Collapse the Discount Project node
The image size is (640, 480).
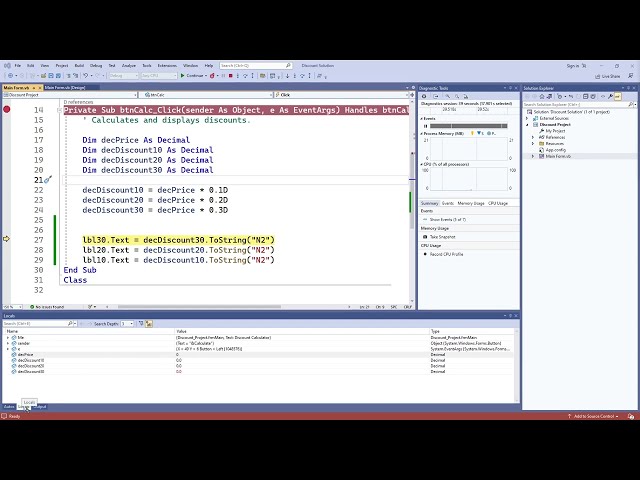click(x=527, y=124)
